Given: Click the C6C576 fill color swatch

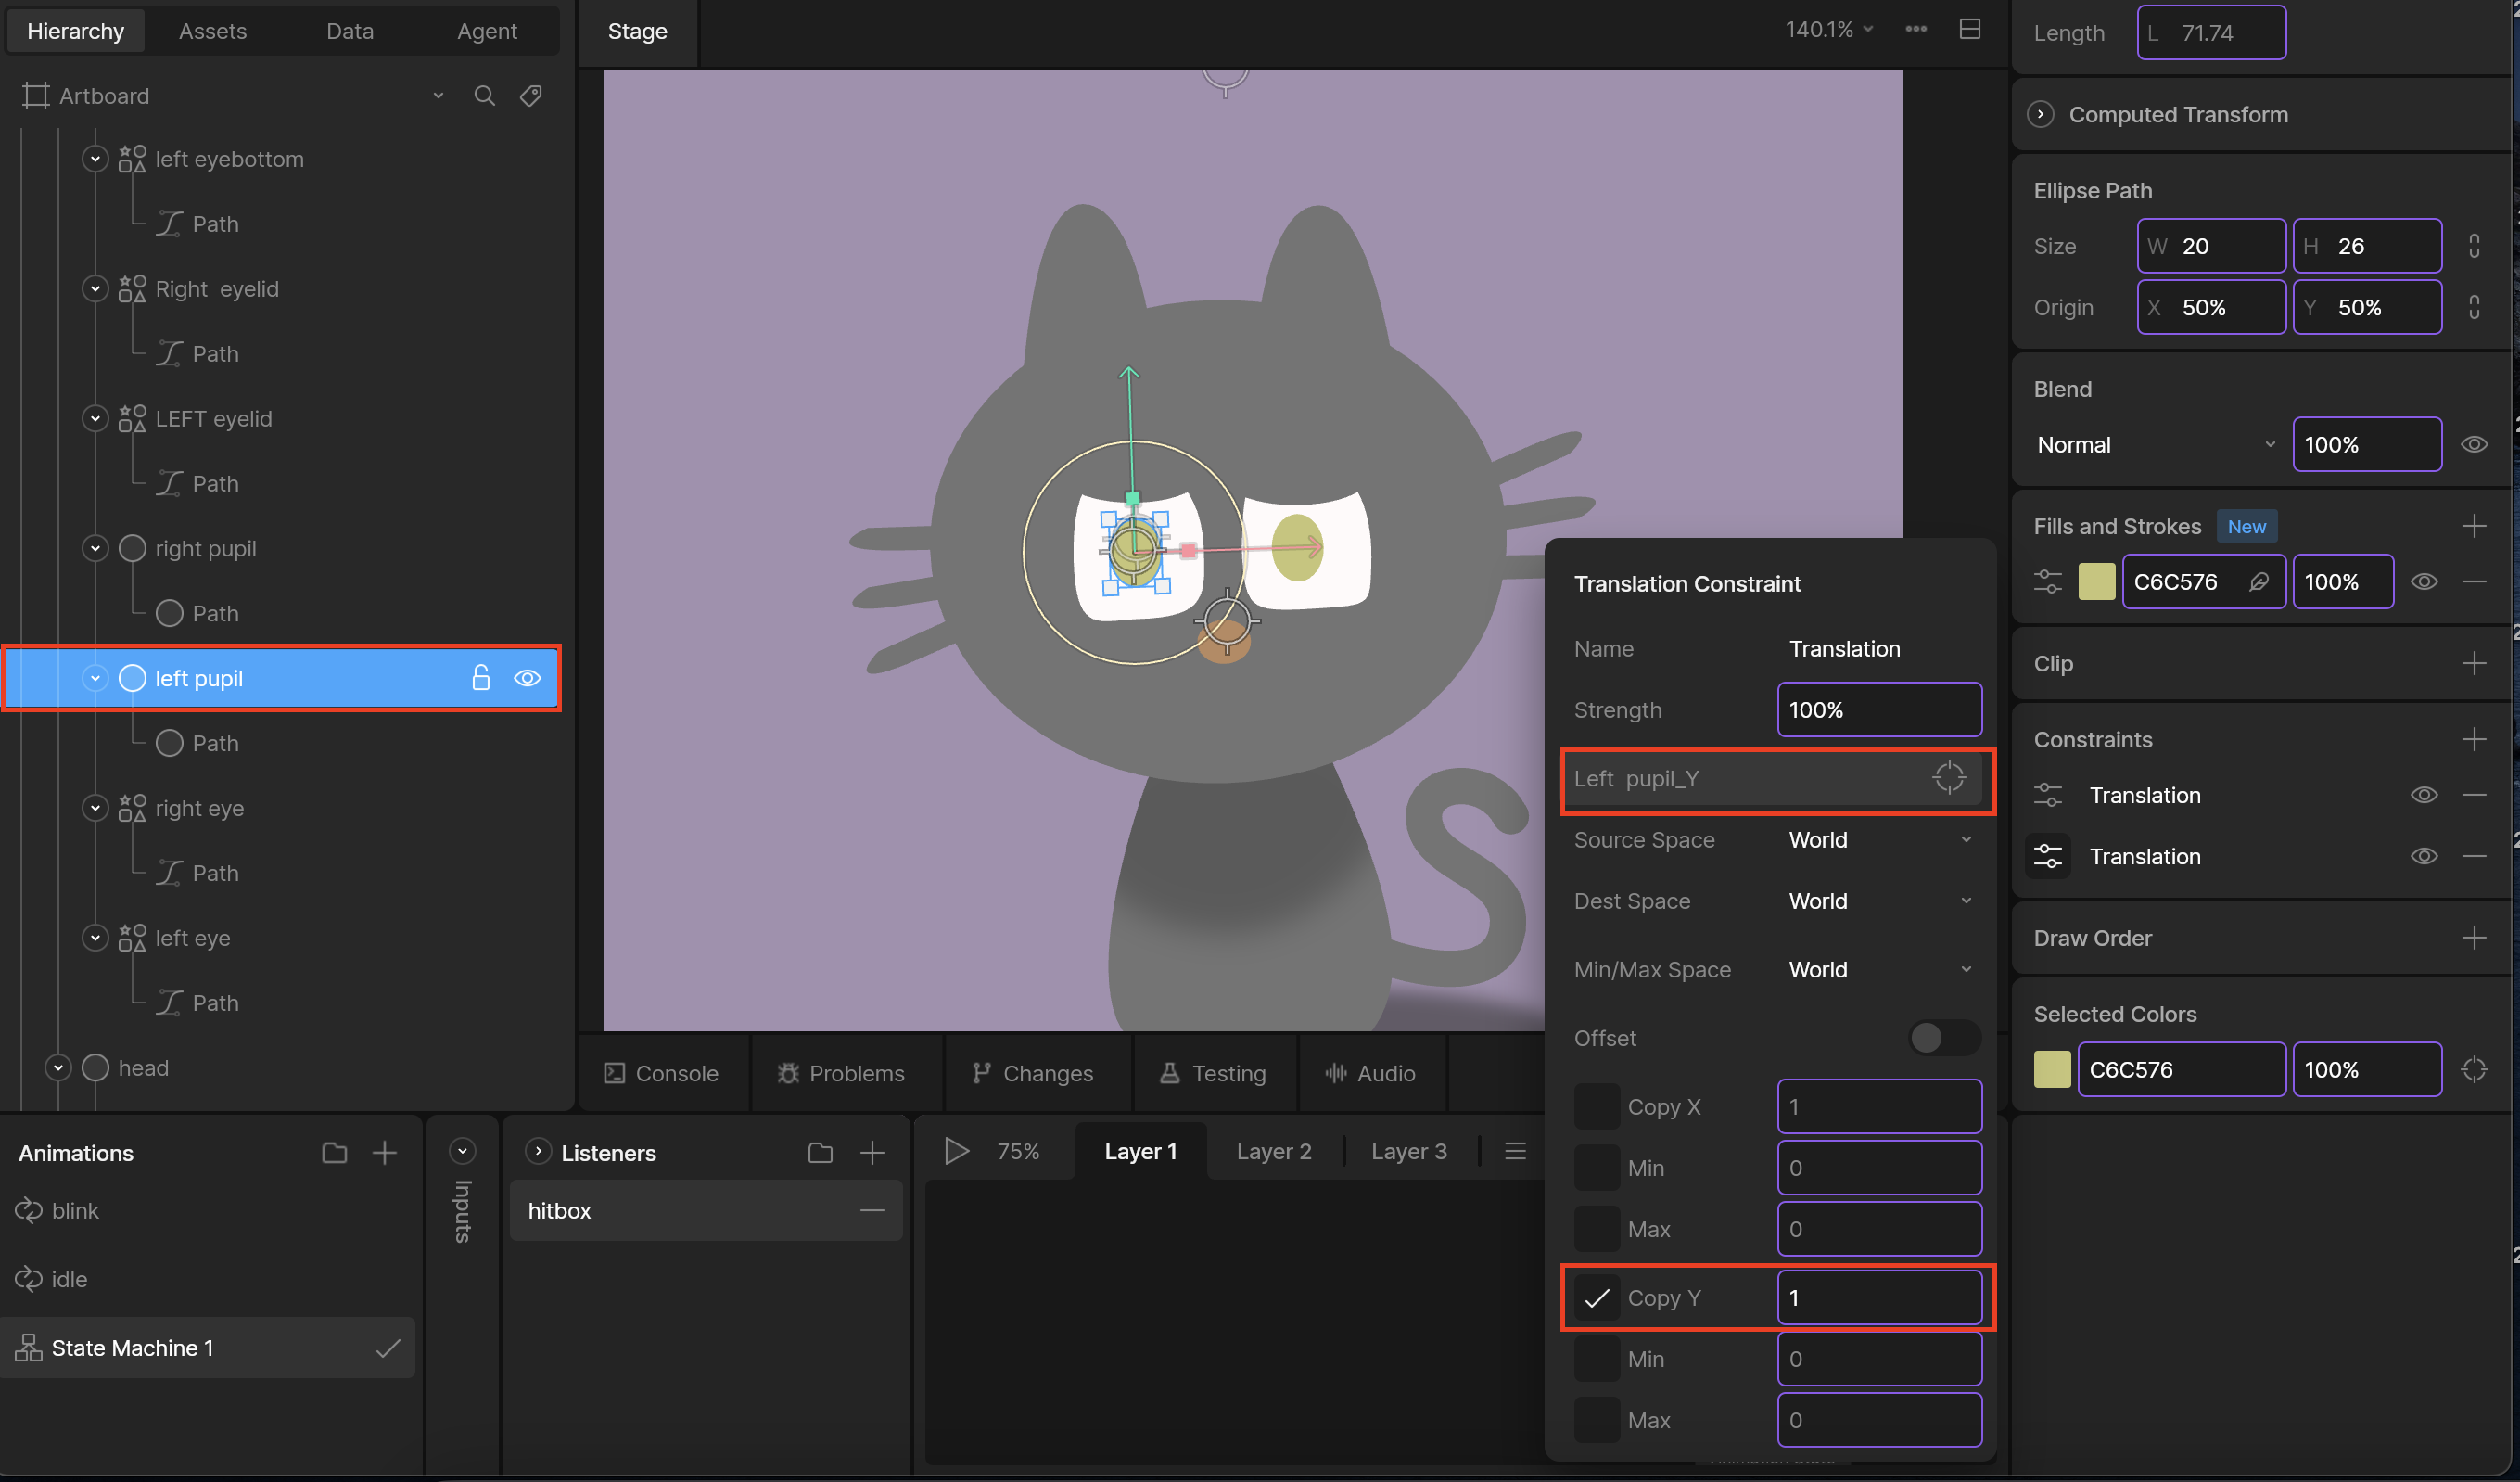Looking at the screenshot, I should tap(2096, 582).
